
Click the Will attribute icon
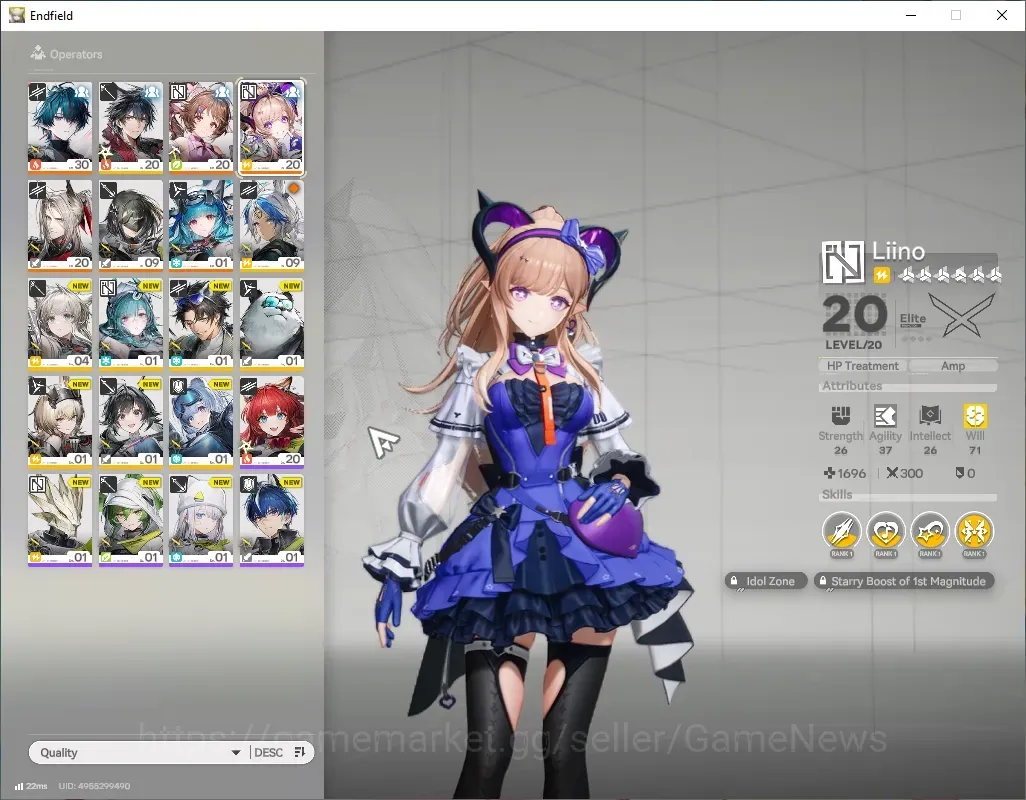(x=975, y=415)
